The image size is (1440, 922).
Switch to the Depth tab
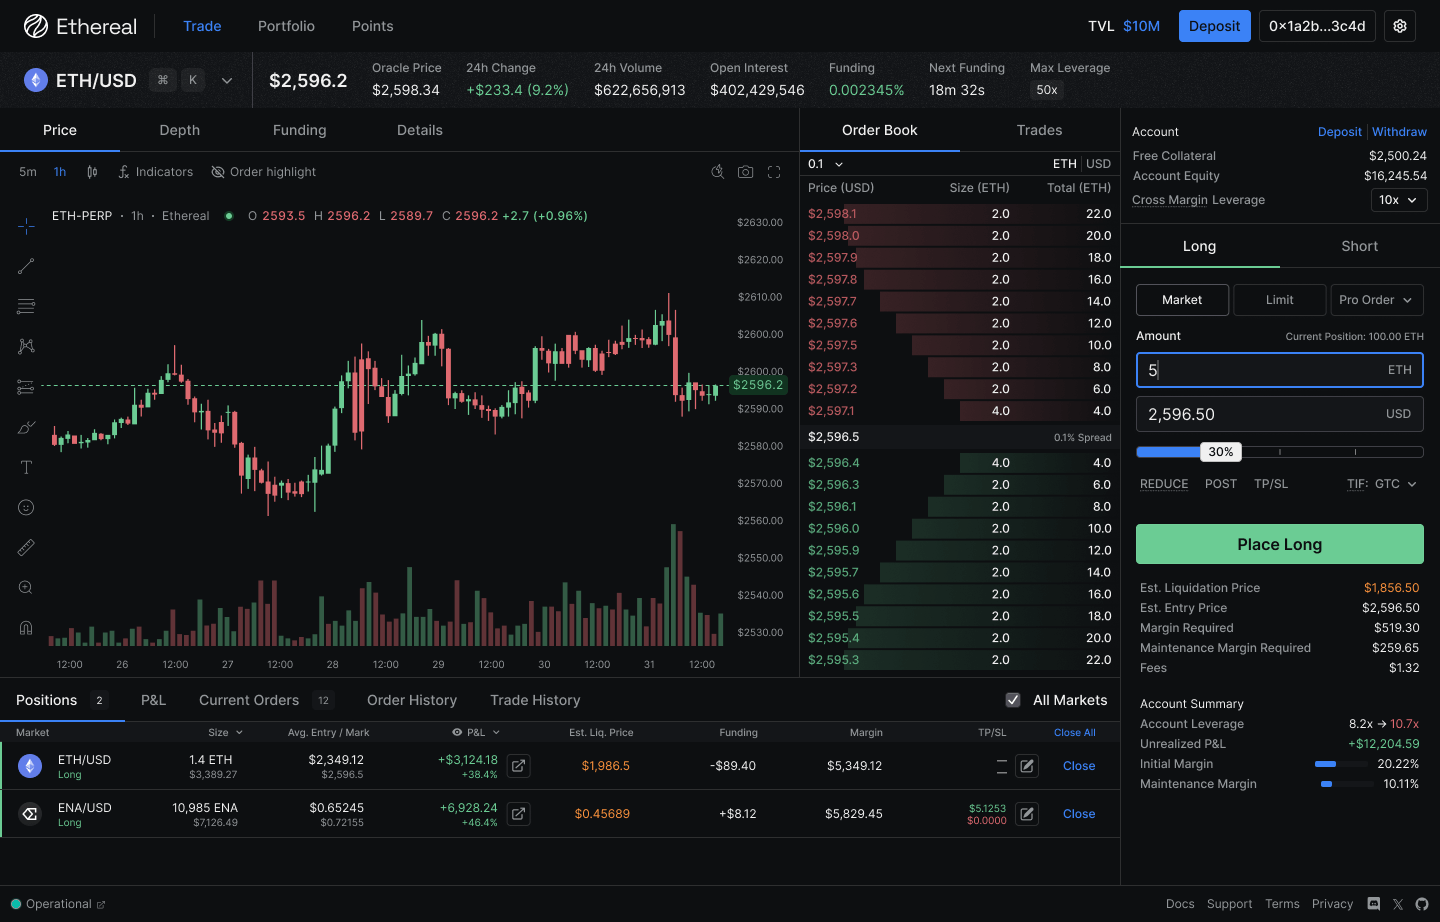pos(180,130)
